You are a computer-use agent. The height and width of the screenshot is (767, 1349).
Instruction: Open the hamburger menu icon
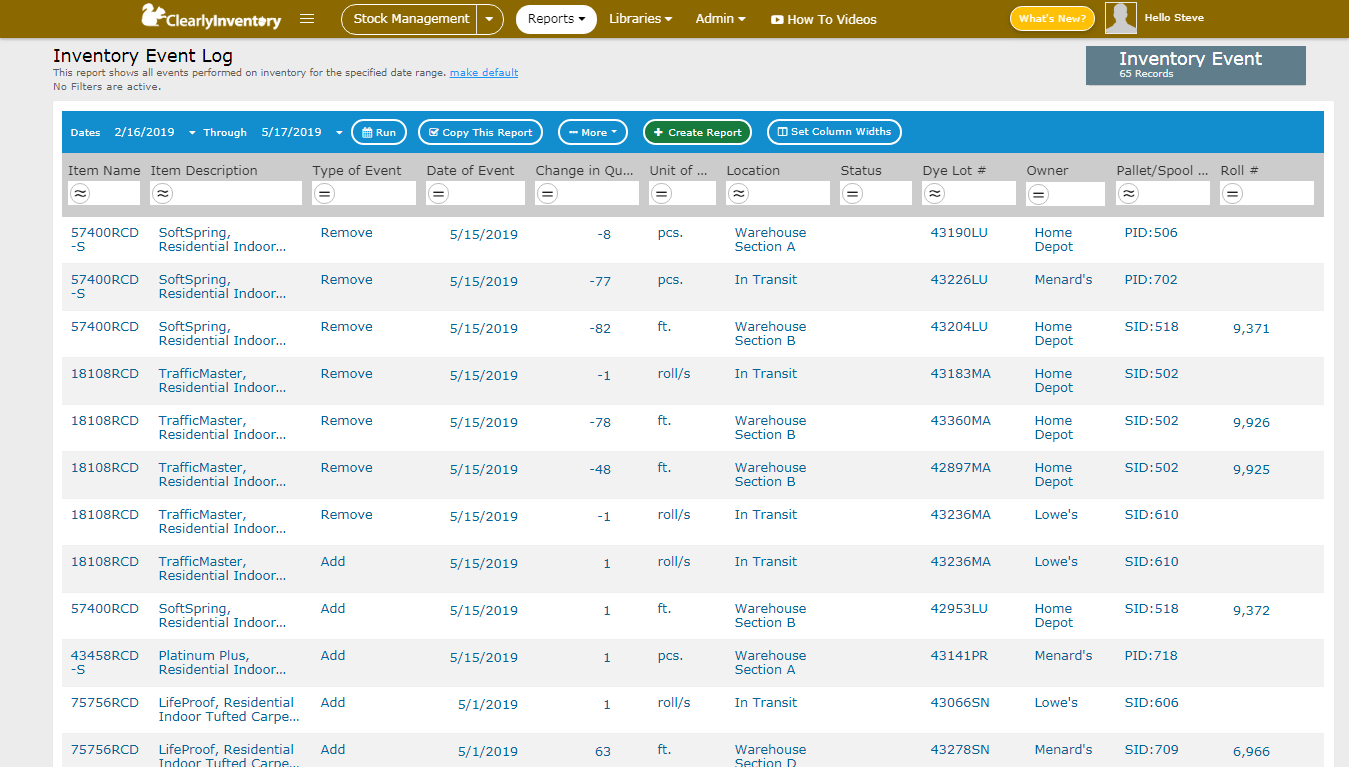(307, 18)
